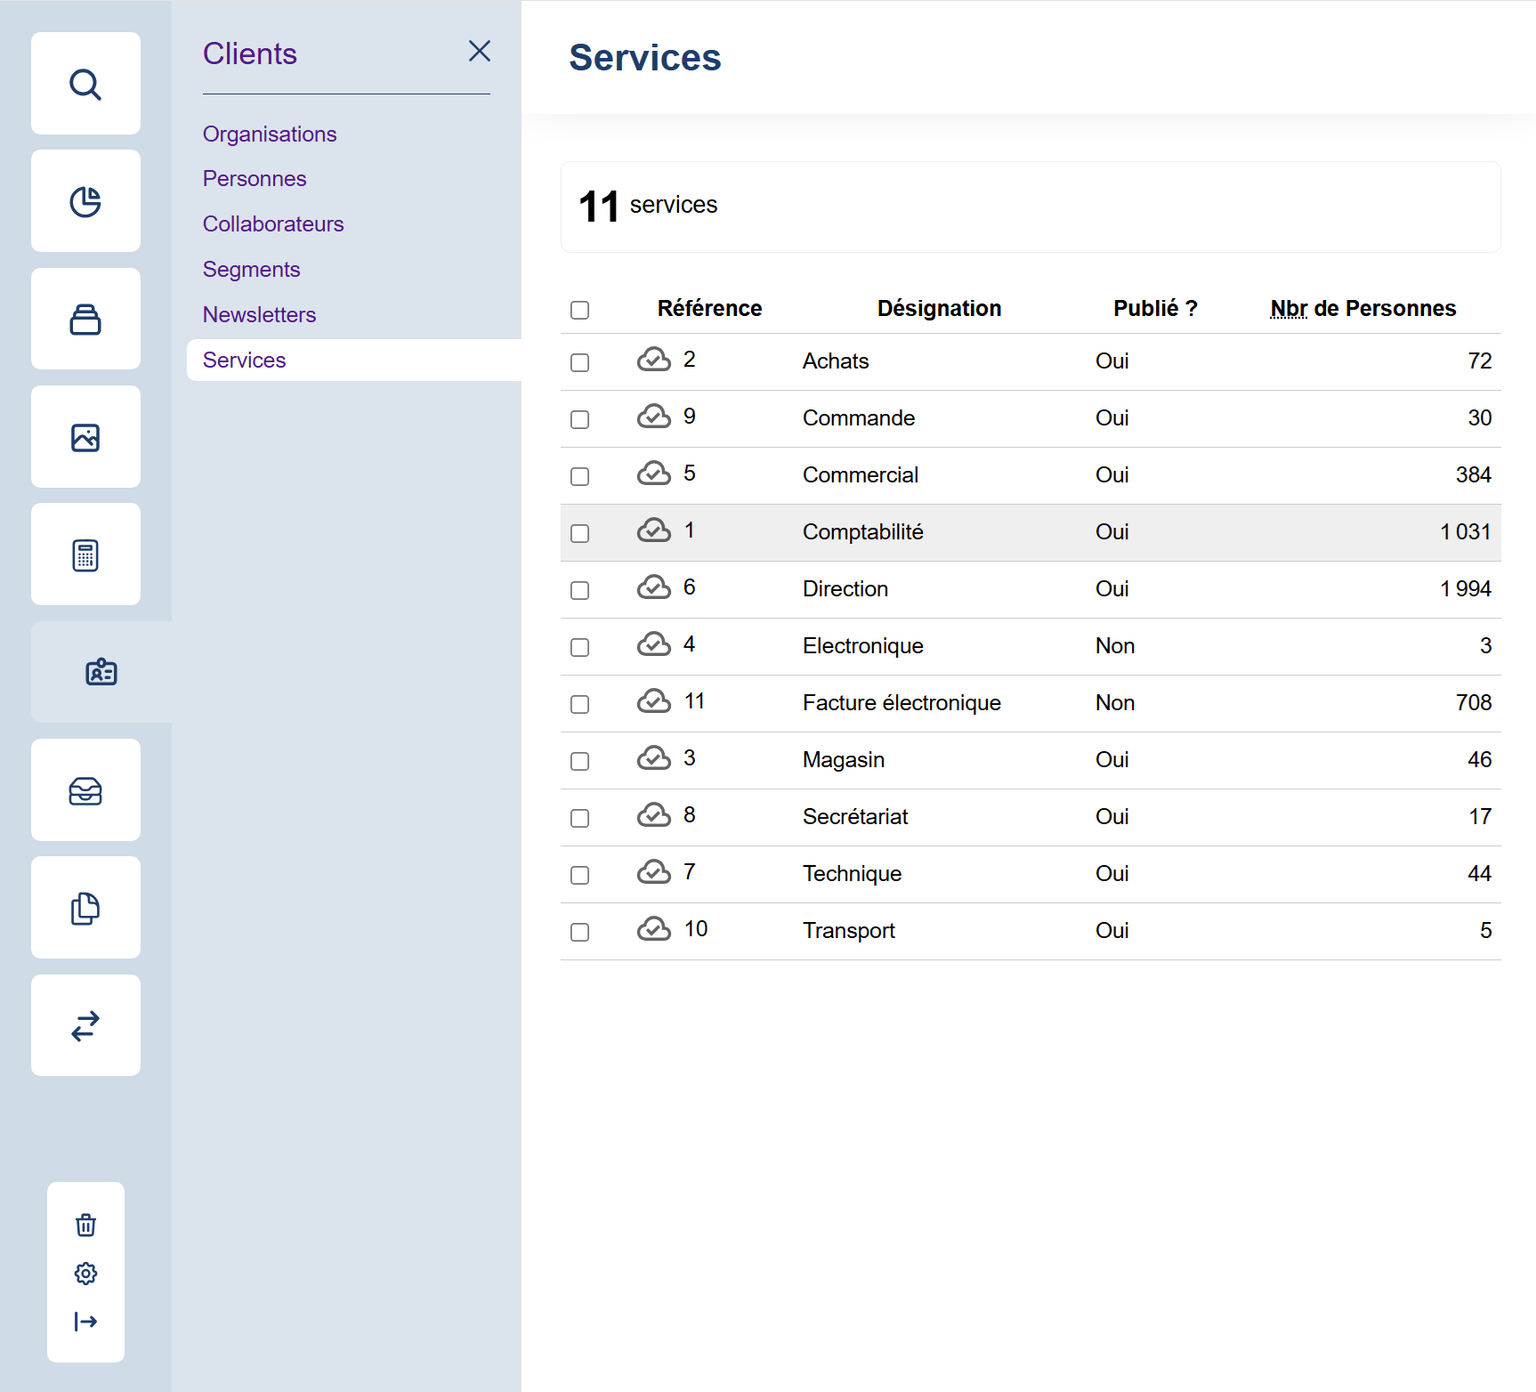Open the Newsletters menu item
This screenshot has width=1536, height=1392.
pyautogui.click(x=259, y=315)
